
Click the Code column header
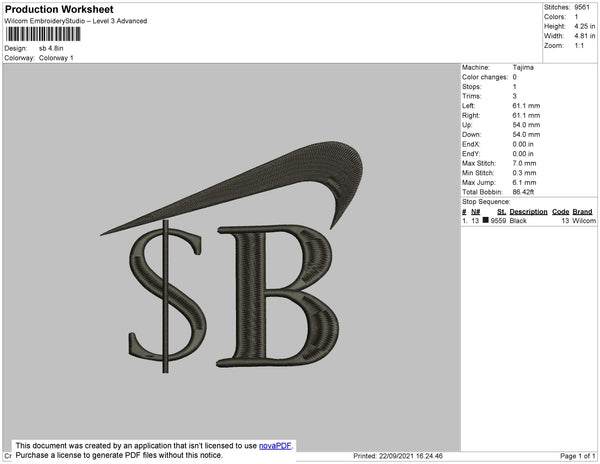[561, 212]
